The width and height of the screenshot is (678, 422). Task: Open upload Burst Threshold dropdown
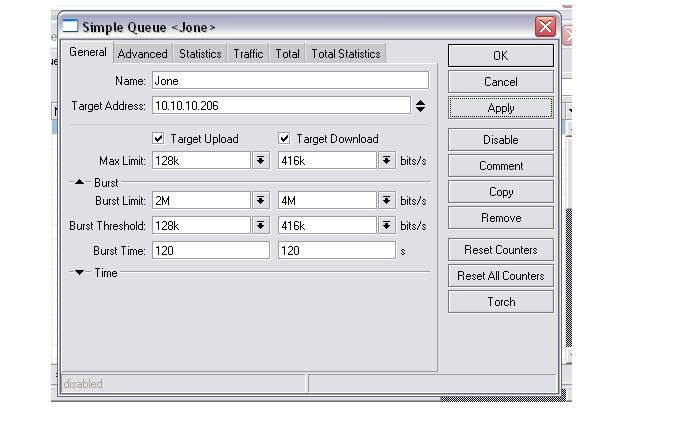click(x=260, y=225)
